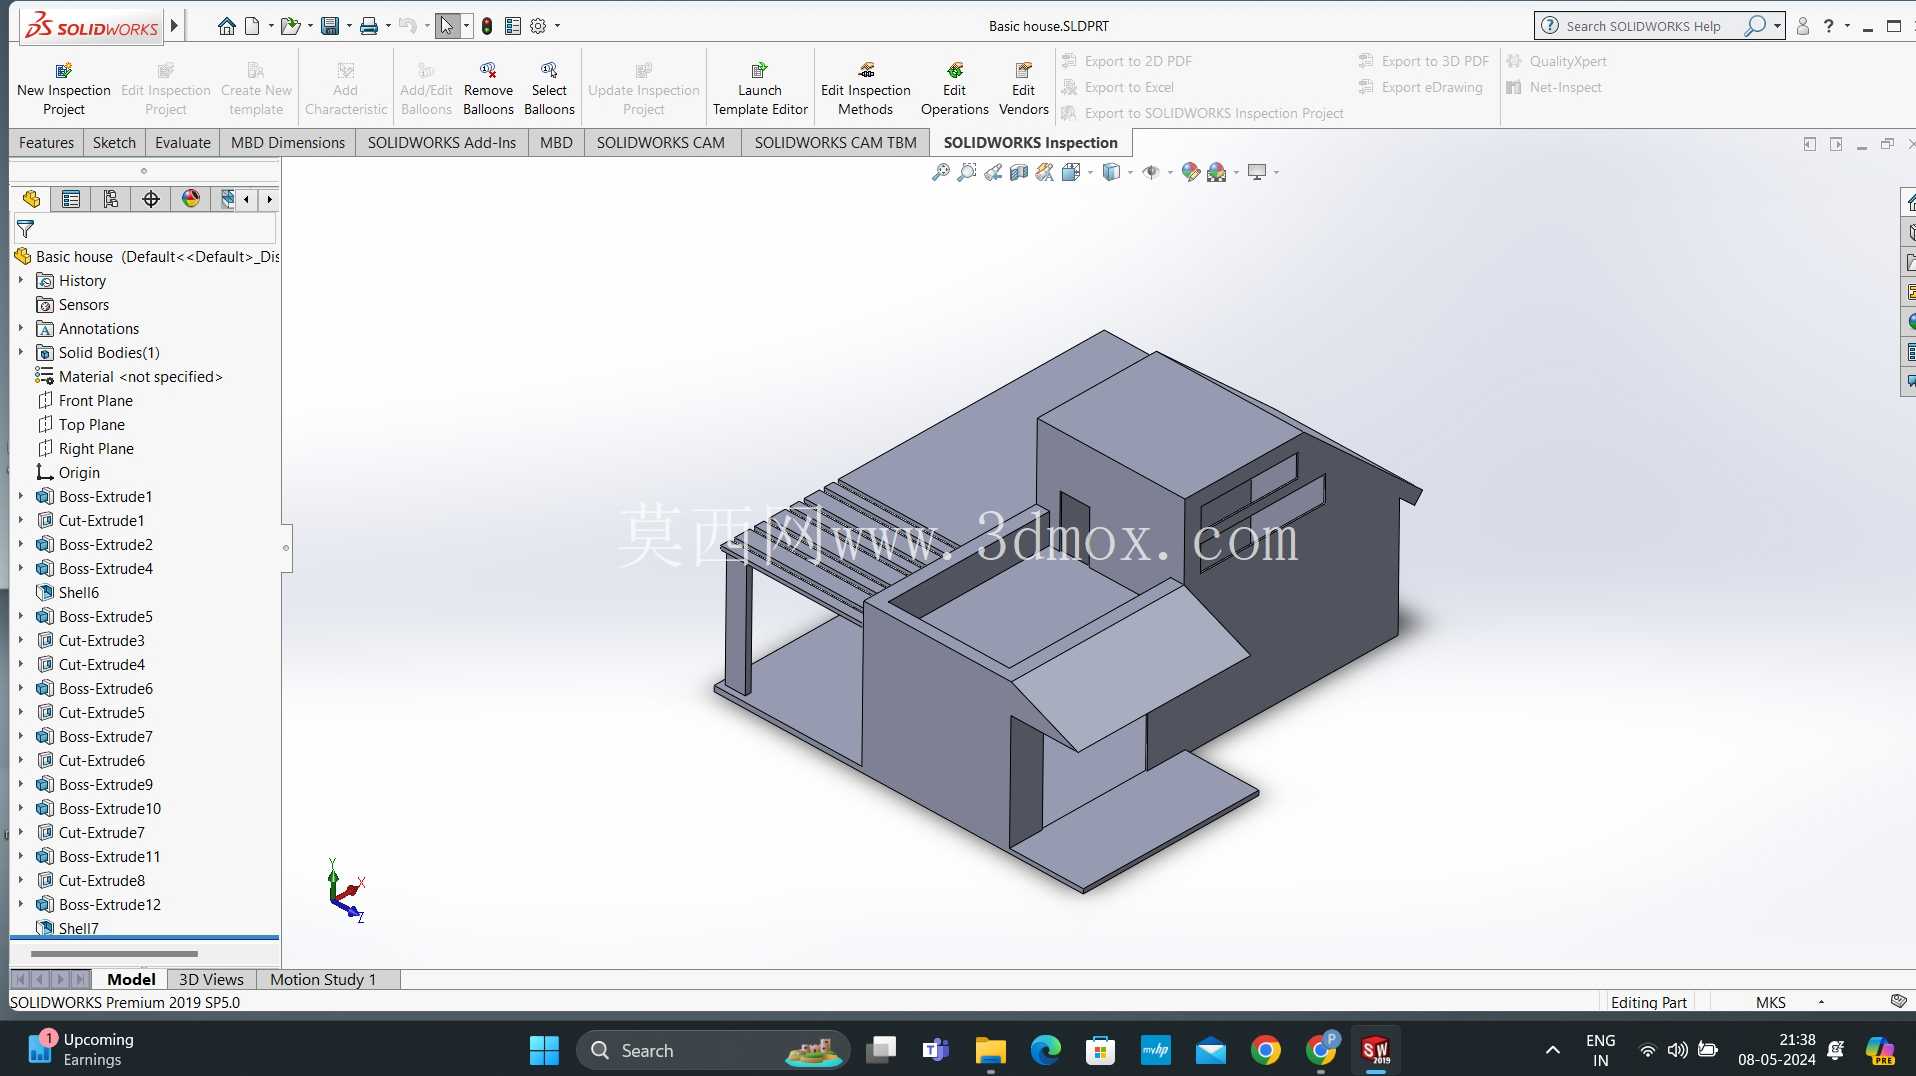Open File Properties list icon
This screenshot has height=1076, width=1916.
[x=513, y=26]
